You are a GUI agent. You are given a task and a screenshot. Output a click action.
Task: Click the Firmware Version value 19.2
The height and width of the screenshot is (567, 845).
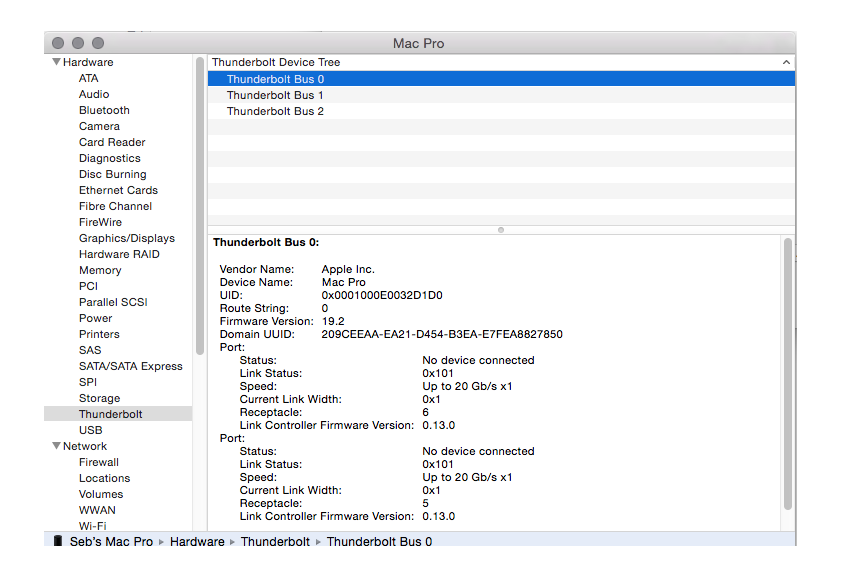pos(333,321)
